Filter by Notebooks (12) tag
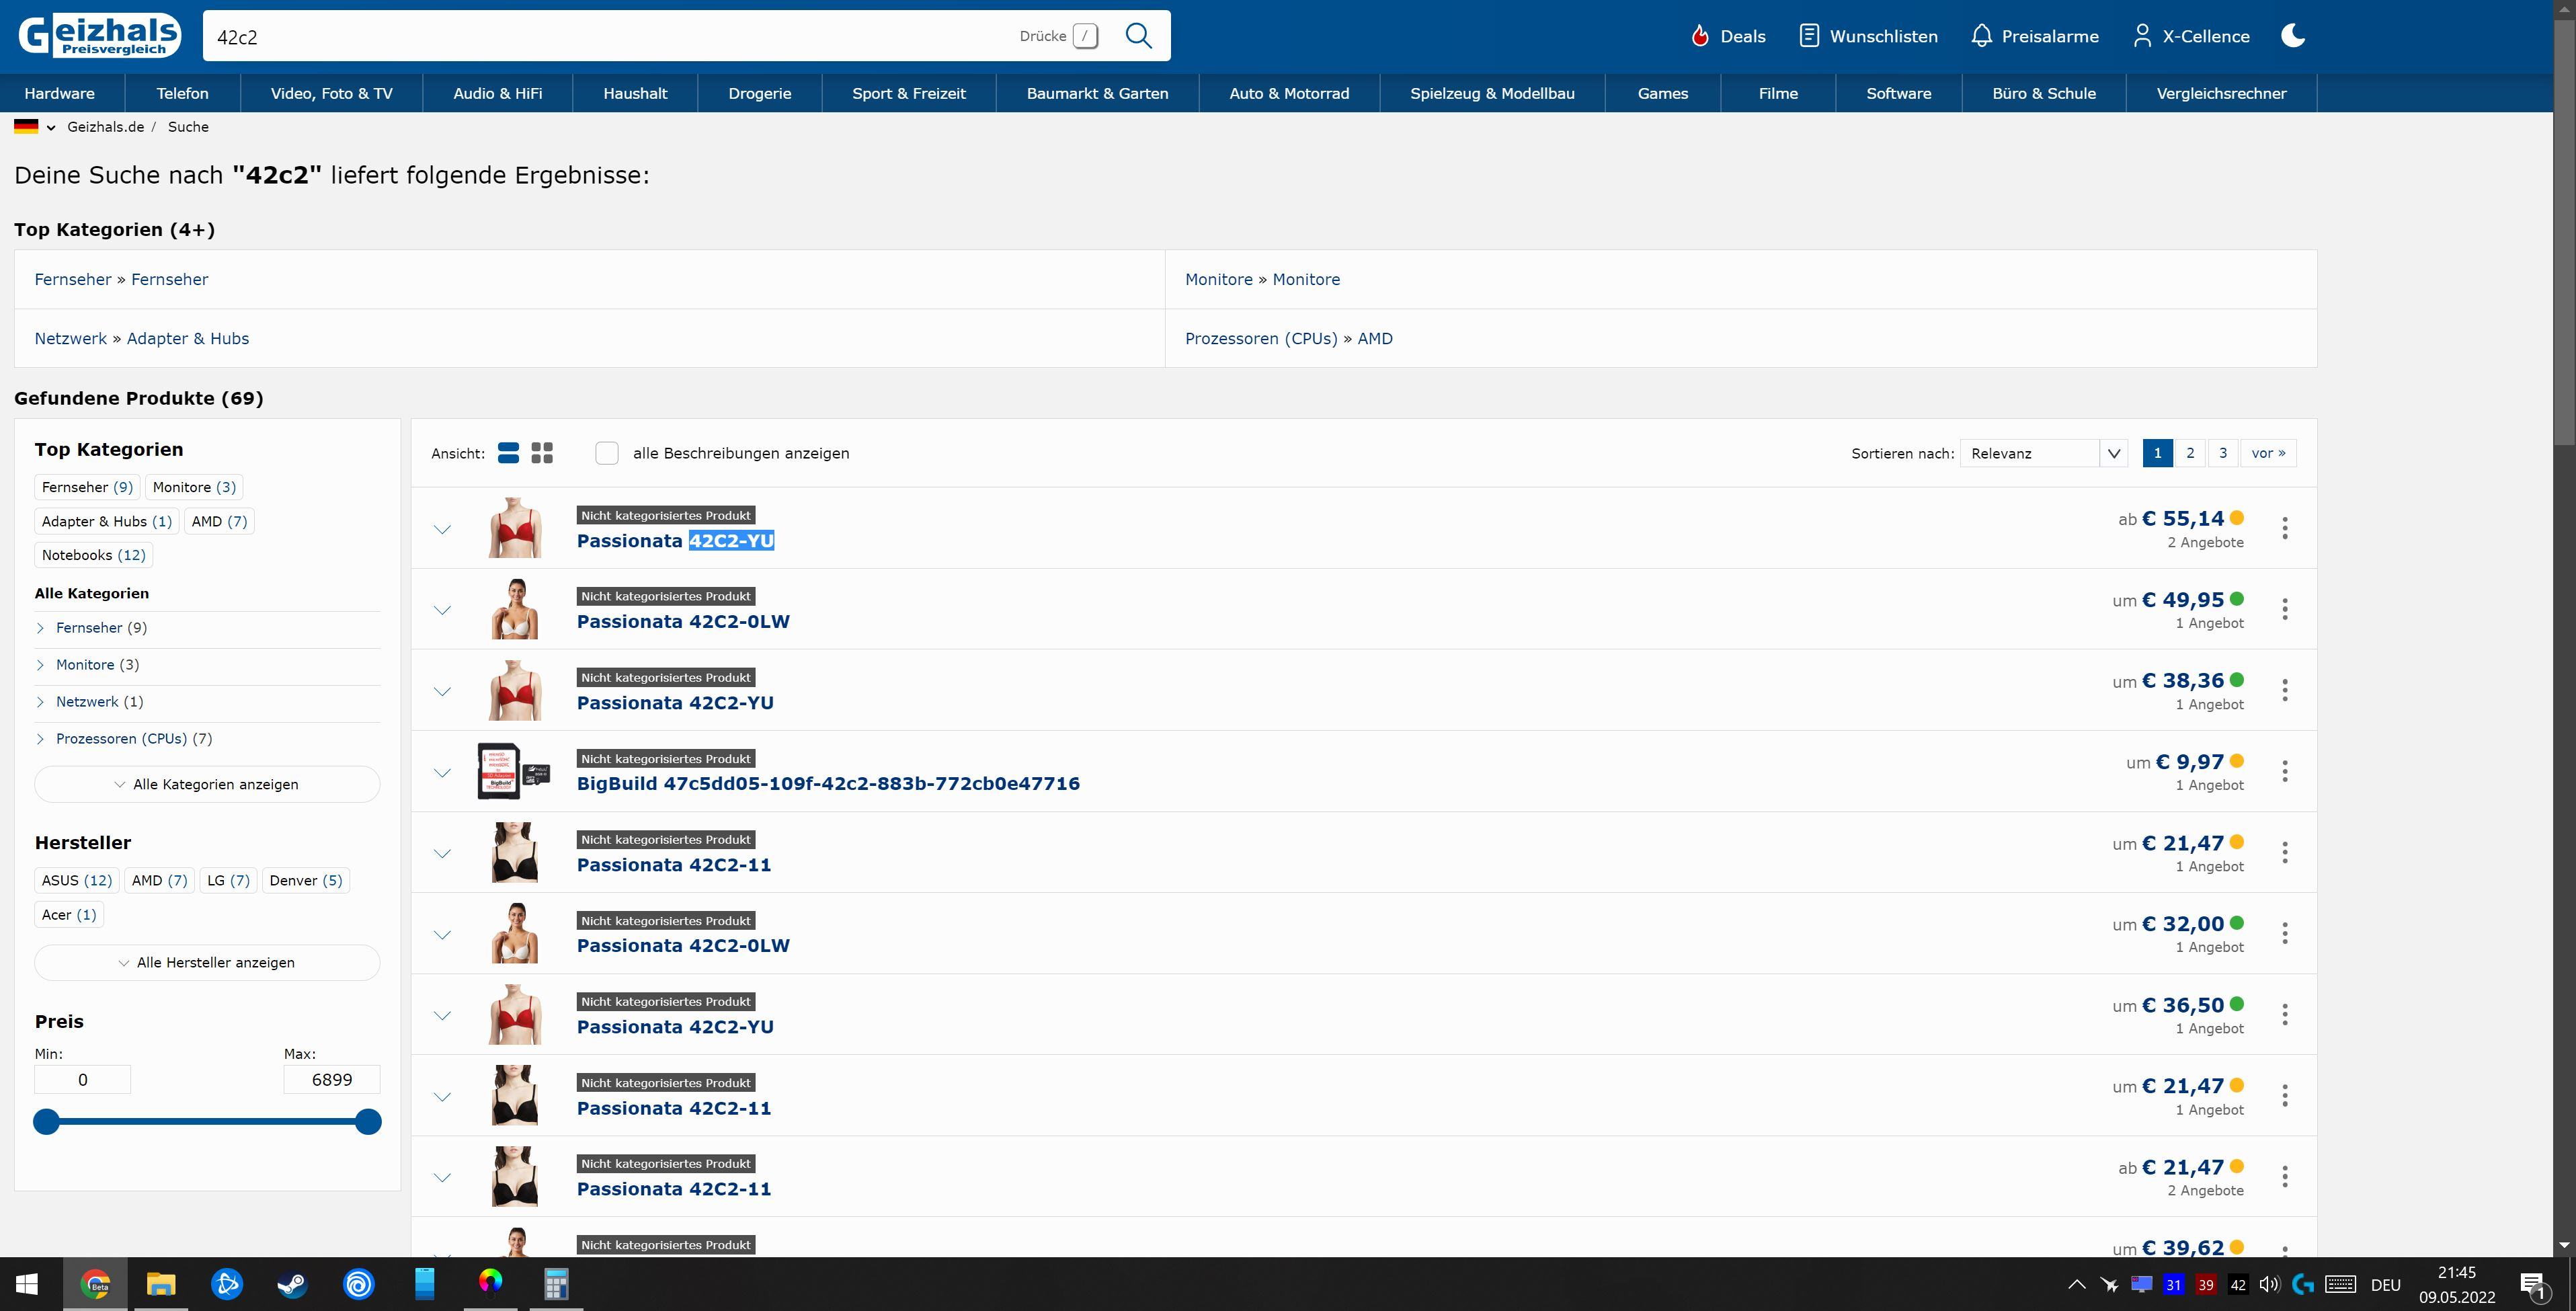Image resolution: width=2576 pixels, height=1311 pixels. tap(94, 555)
